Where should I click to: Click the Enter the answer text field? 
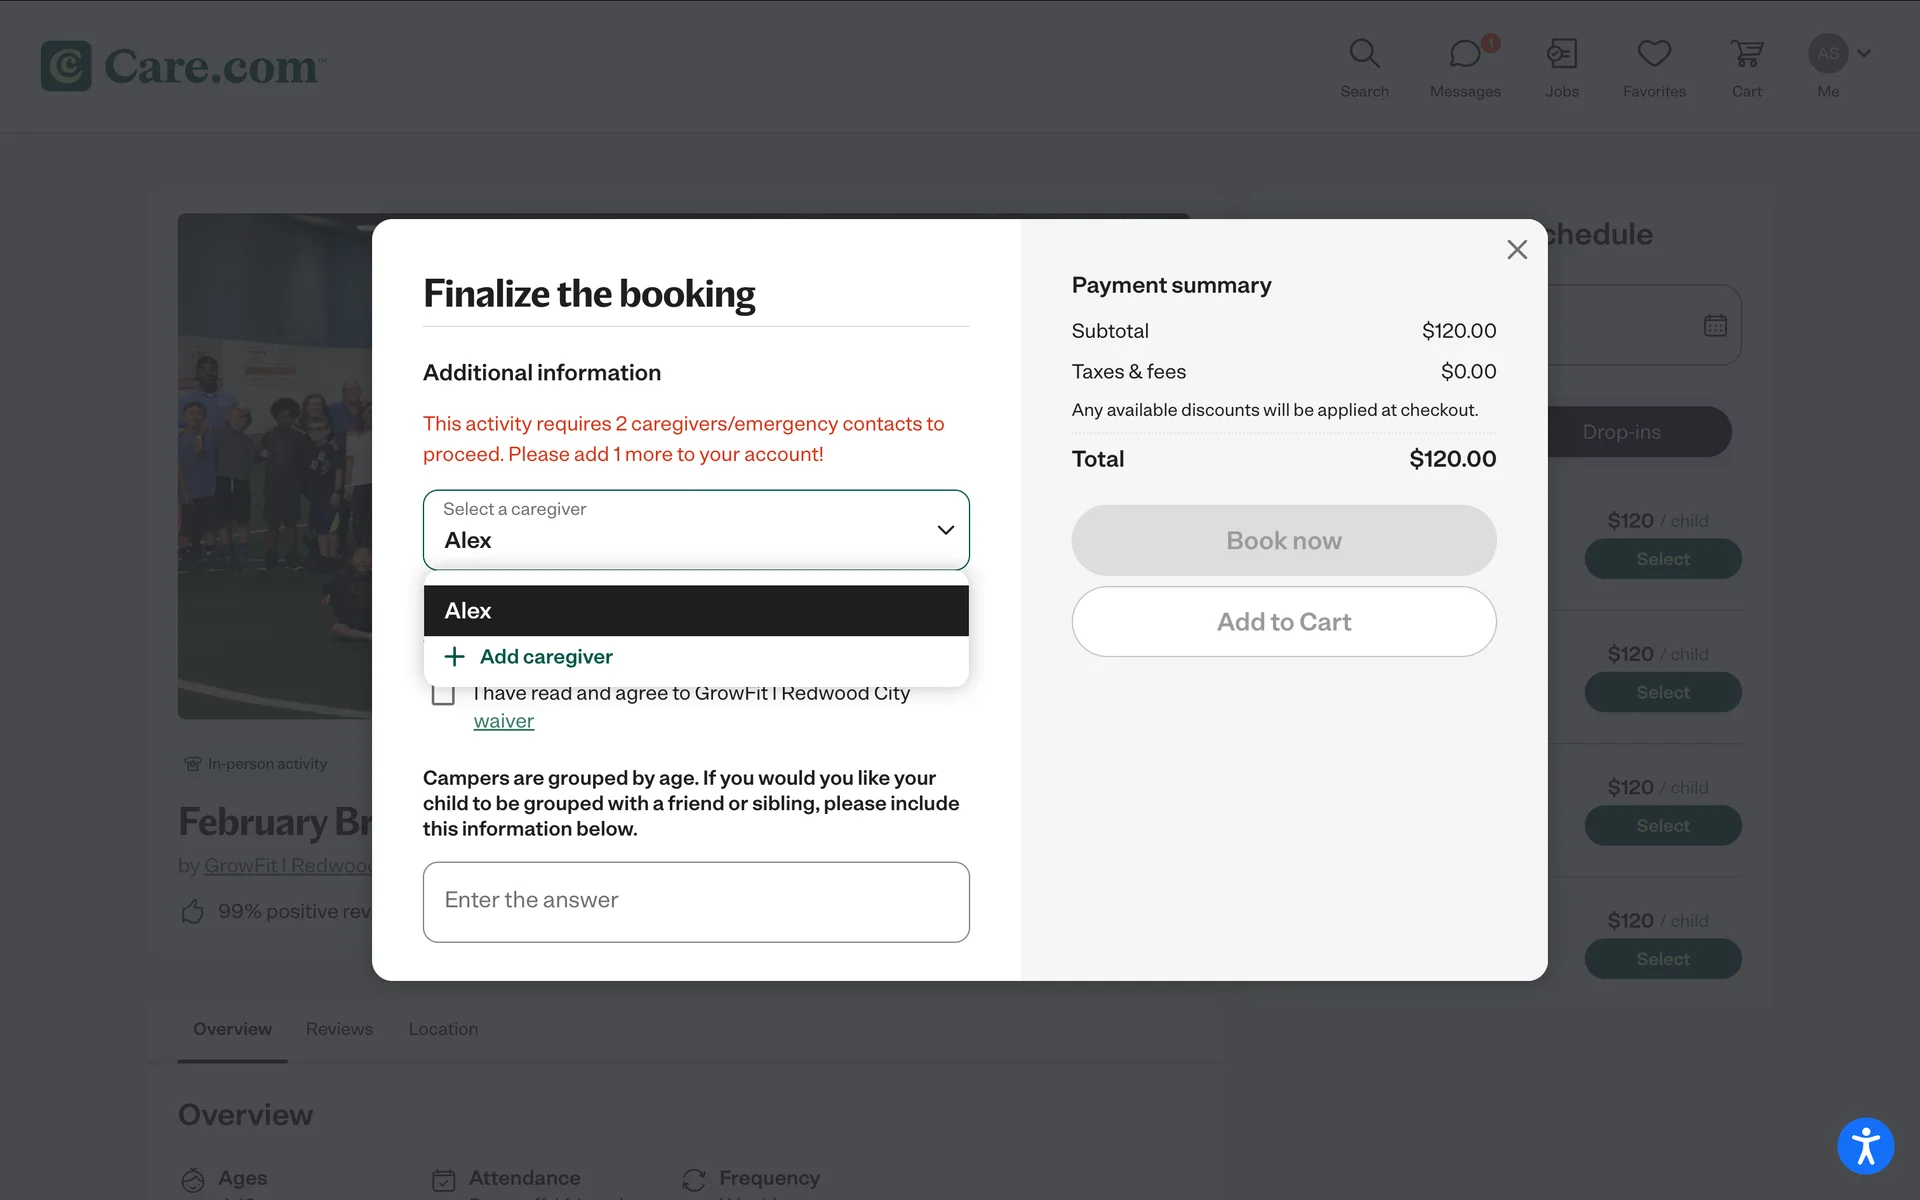696,901
